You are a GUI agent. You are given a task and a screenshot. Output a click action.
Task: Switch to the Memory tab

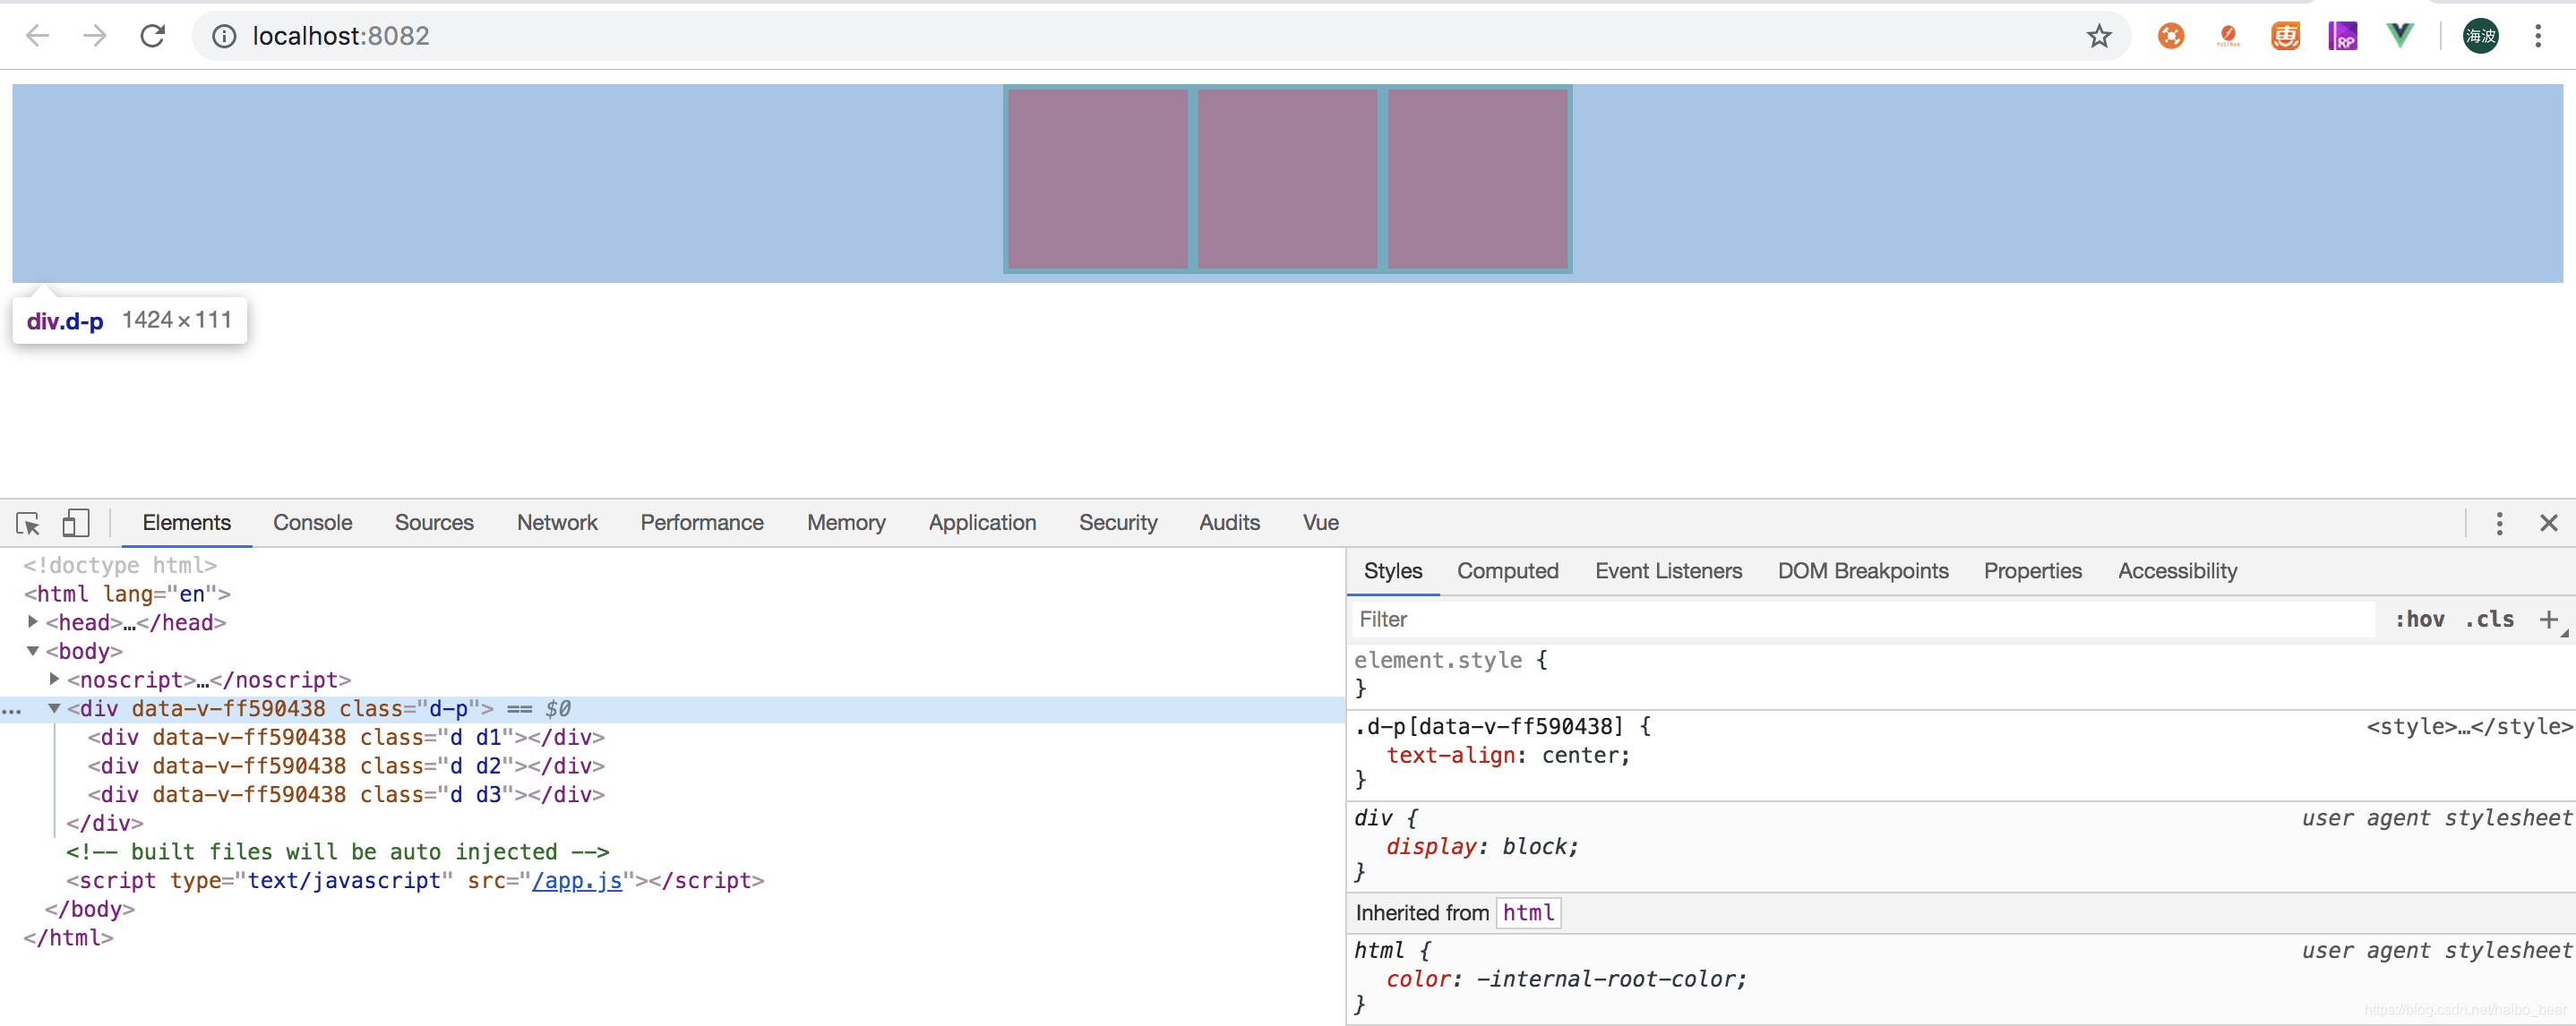846,523
